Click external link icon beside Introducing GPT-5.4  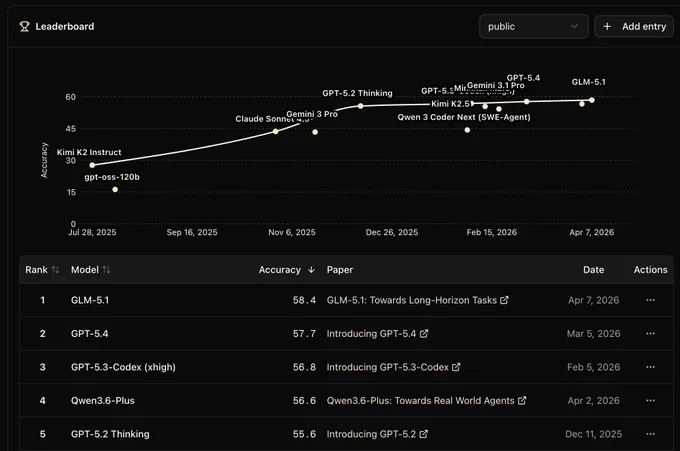coord(424,333)
